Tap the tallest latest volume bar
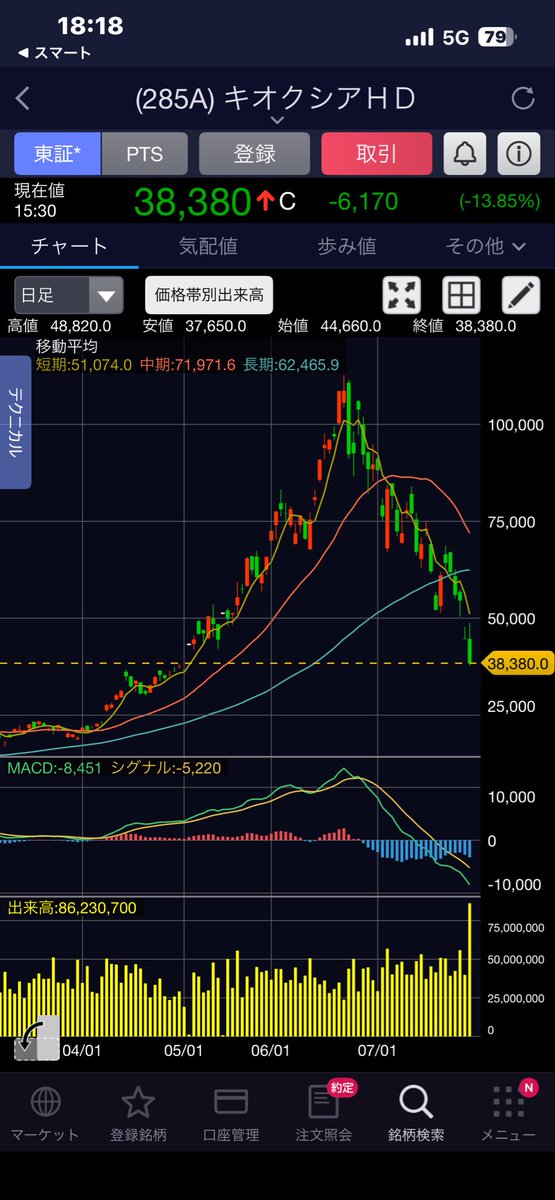Image resolution: width=555 pixels, height=1200 pixels. (x=469, y=969)
